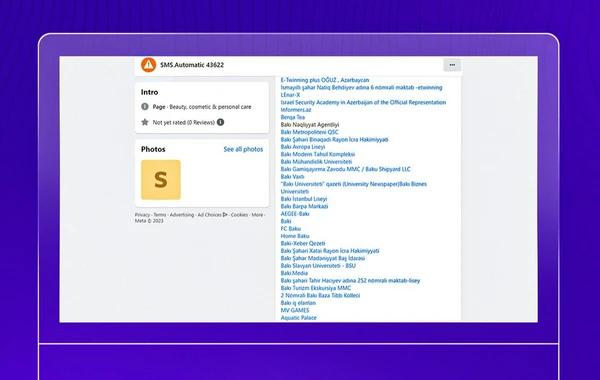Screen dimensions: 600x380
Task: Open the Aquatic Palace link
Action: [x=298, y=318]
